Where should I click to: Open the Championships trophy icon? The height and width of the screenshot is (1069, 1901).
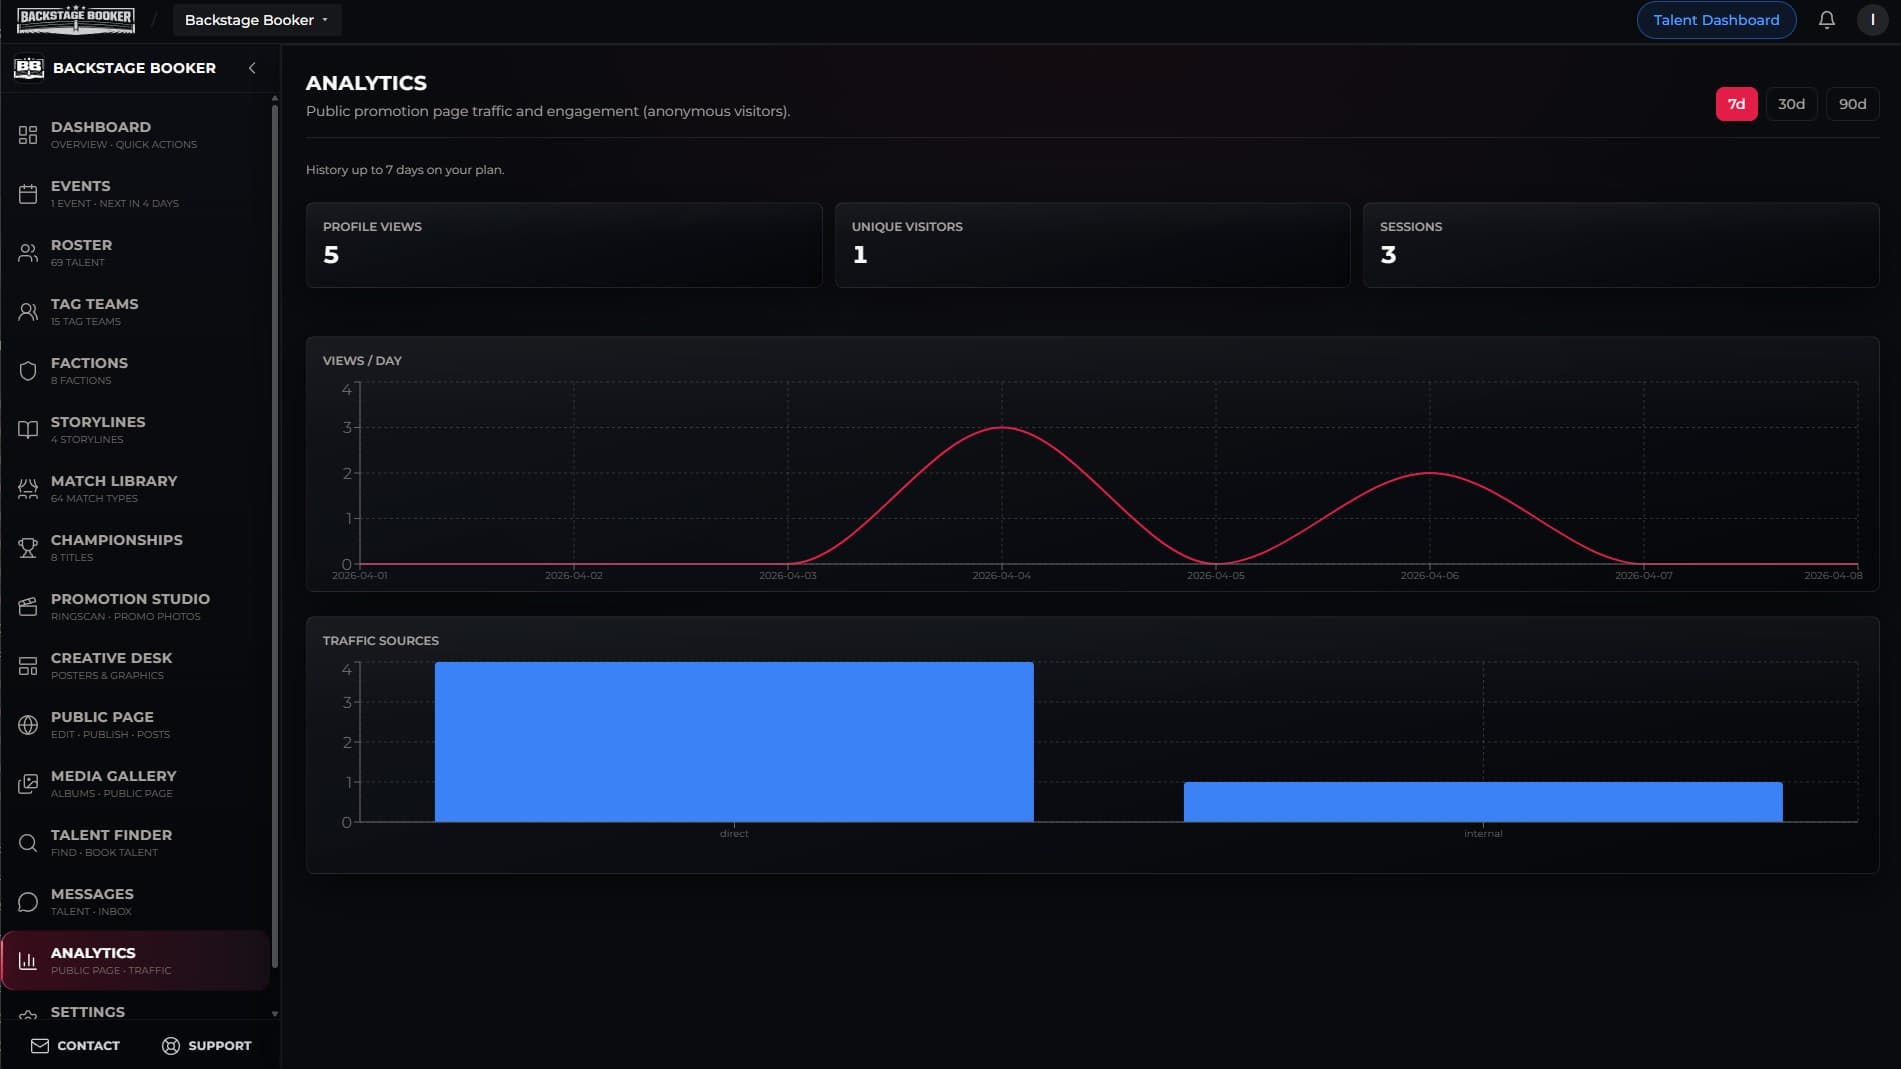[27, 547]
